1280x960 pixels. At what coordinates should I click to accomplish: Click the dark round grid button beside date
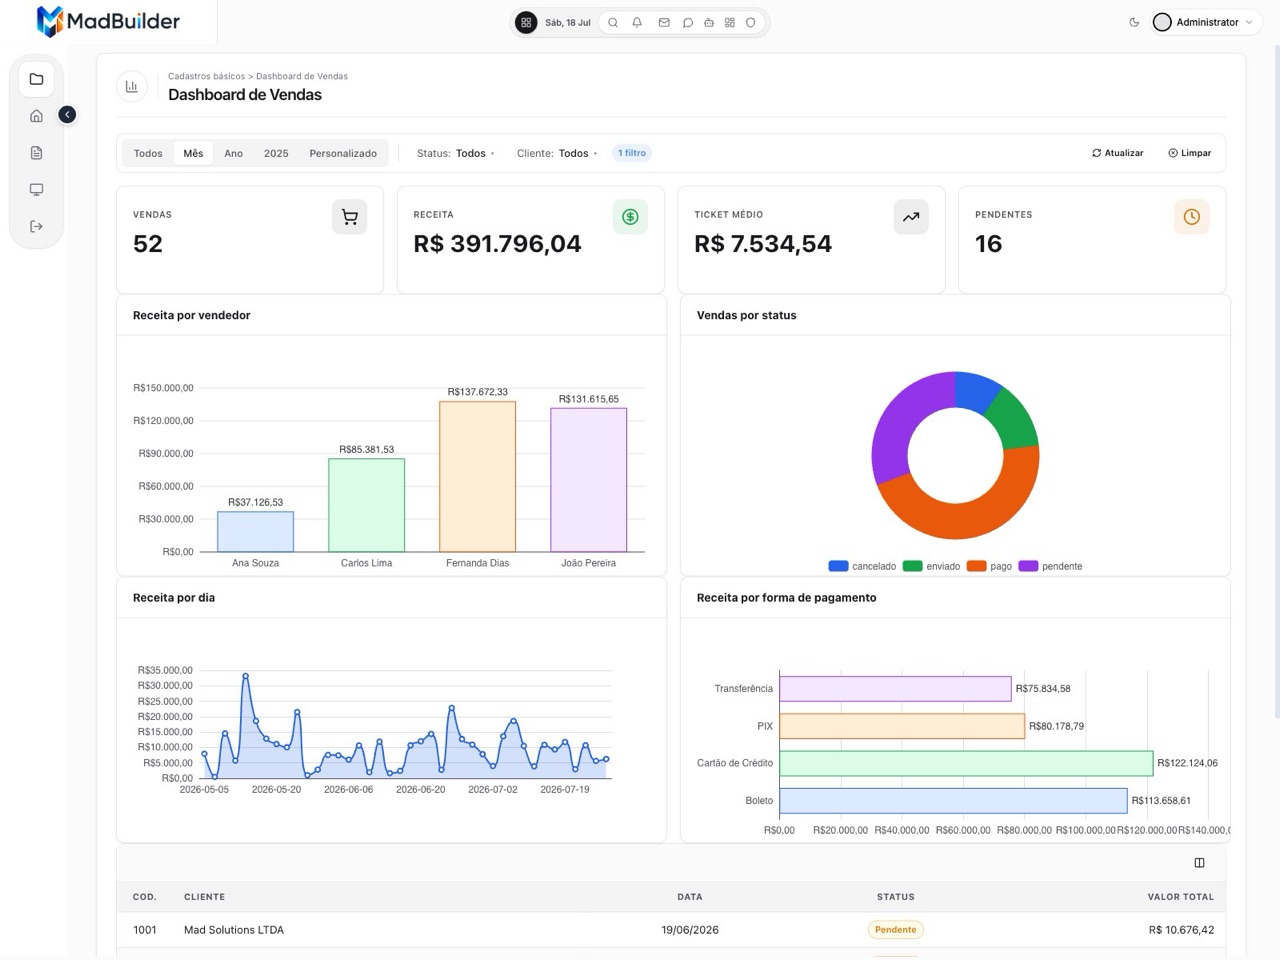pyautogui.click(x=526, y=22)
